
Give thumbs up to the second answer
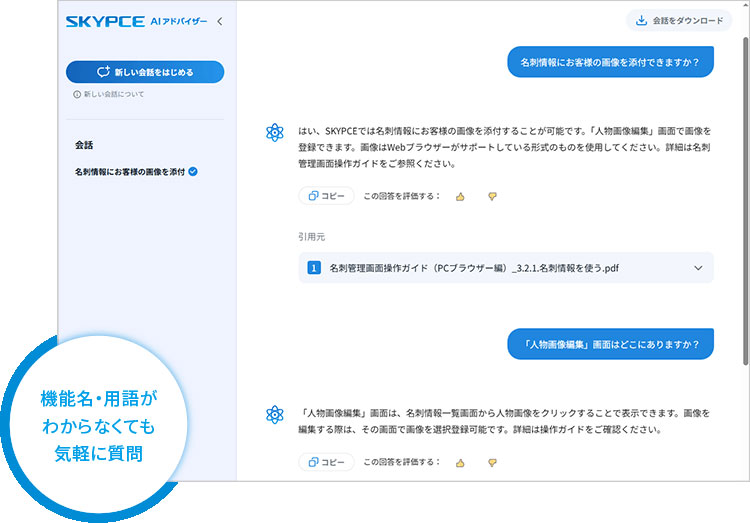pyautogui.click(x=460, y=463)
